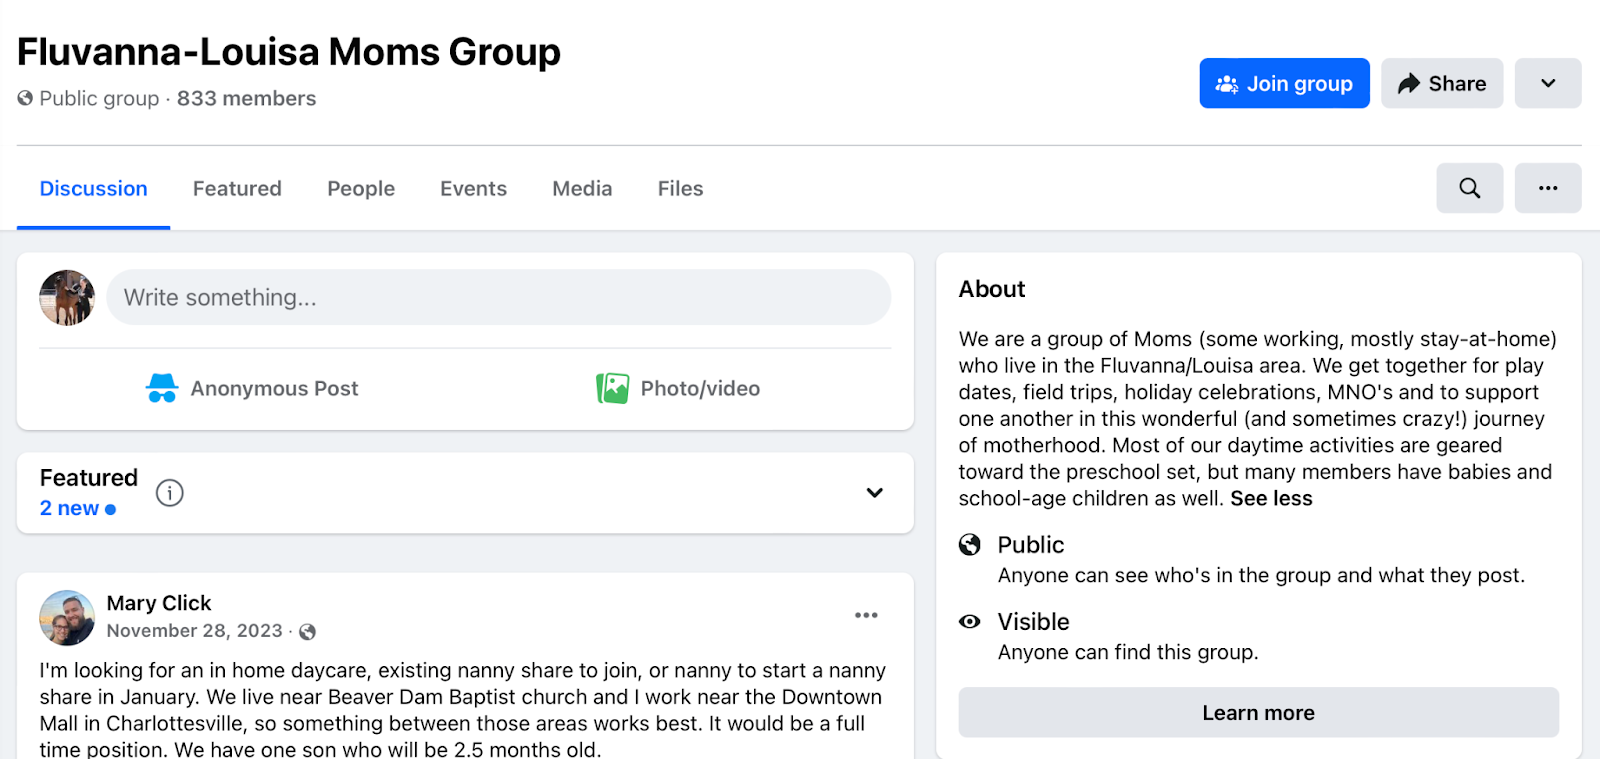Click the post's privacy globe icon
The width and height of the screenshot is (1600, 759).
[308, 632]
